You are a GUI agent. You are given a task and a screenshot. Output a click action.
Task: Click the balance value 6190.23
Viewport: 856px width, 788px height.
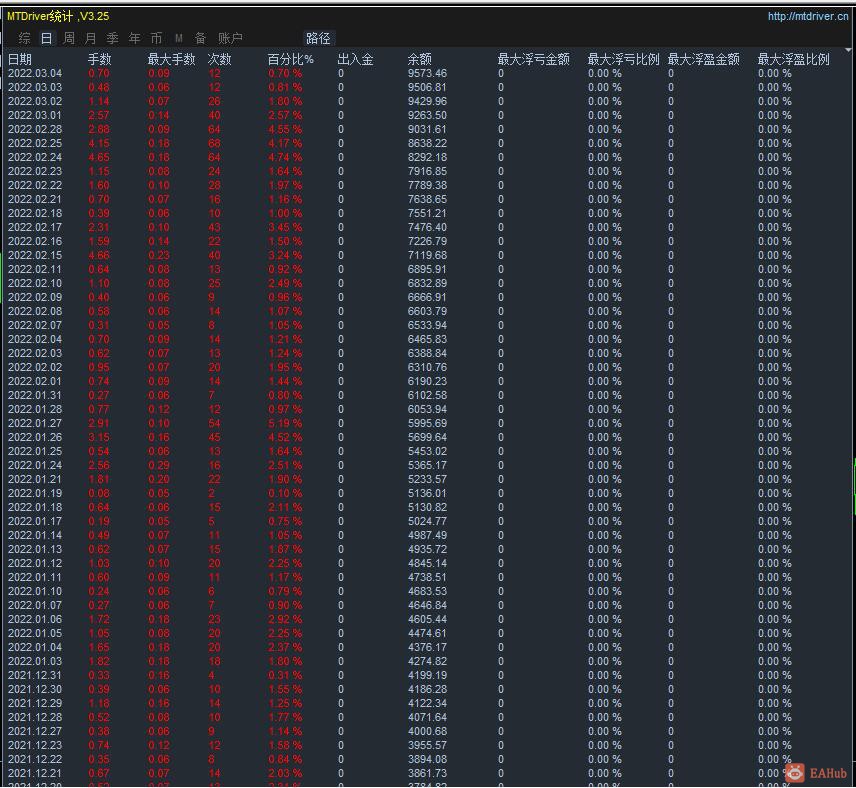(x=427, y=381)
